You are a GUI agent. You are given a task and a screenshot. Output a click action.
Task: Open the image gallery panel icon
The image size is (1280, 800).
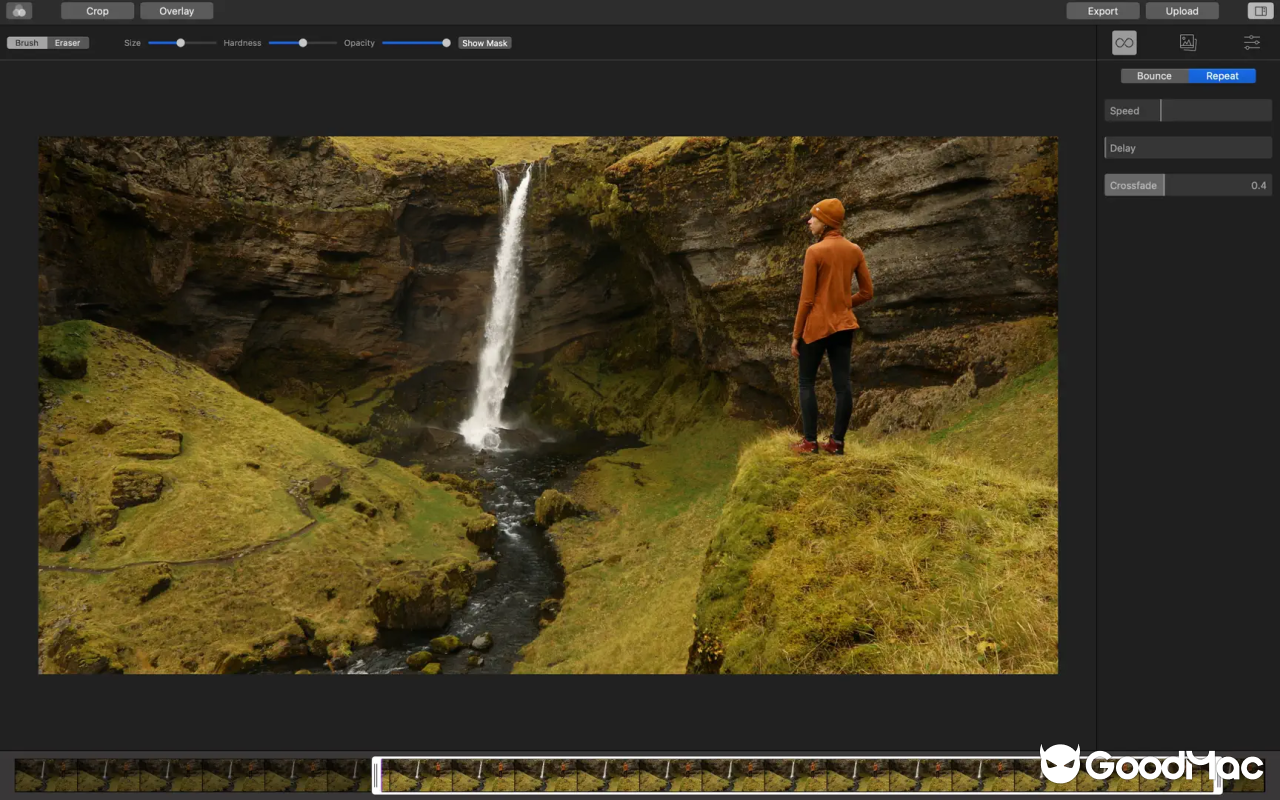(1187, 42)
